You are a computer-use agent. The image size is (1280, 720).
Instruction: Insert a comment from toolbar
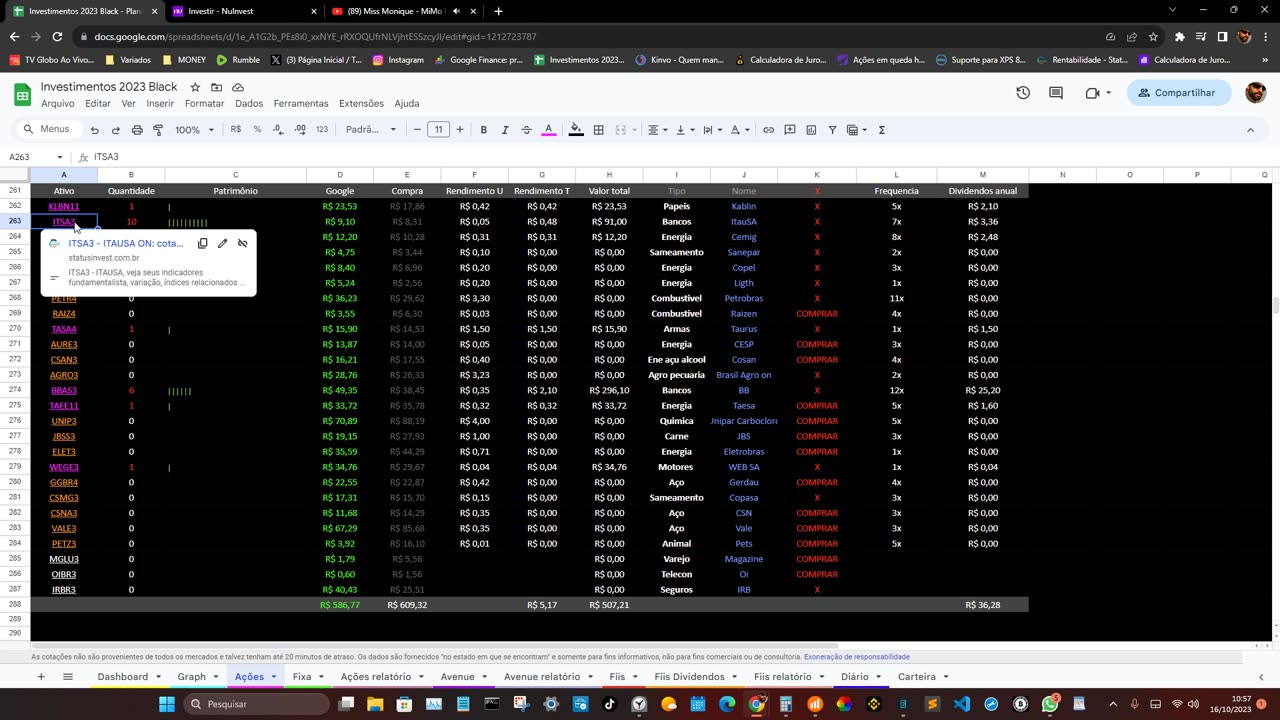(790, 130)
